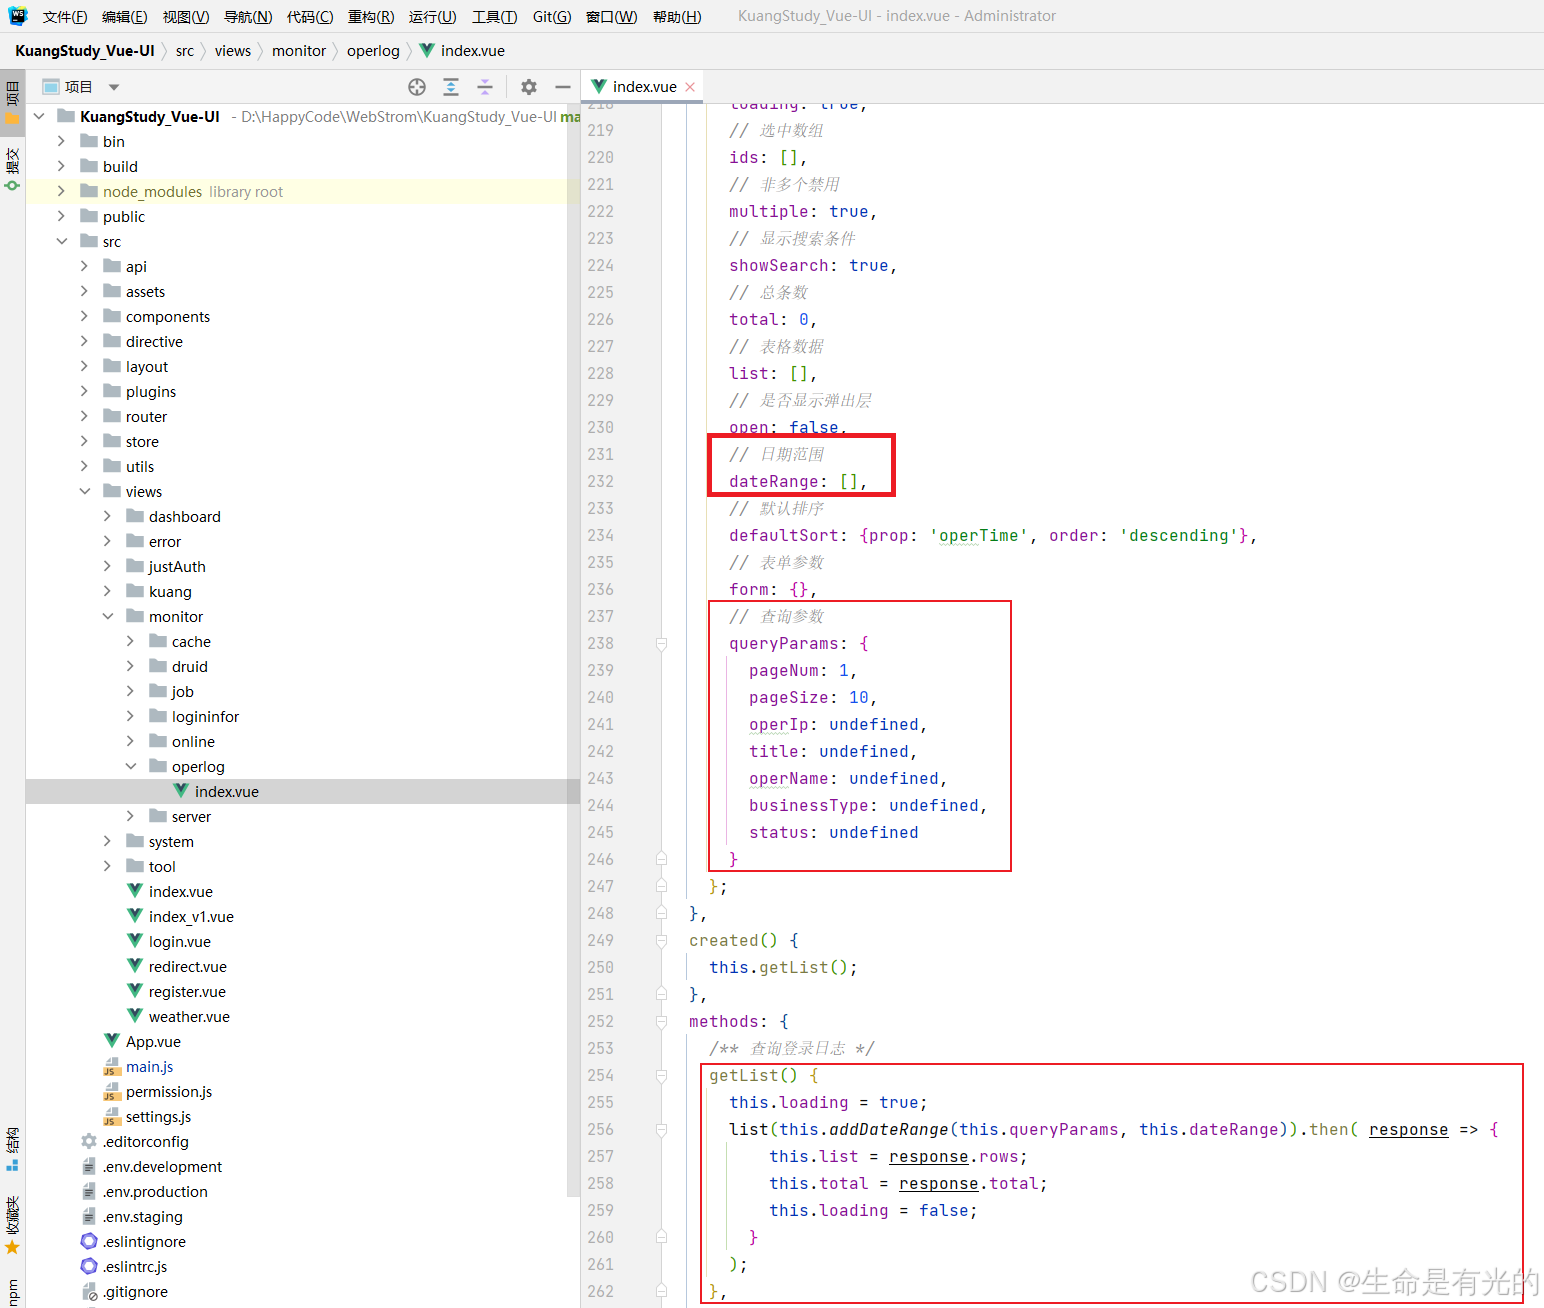Open the Favorites tool window sidebar button
This screenshot has height=1308, width=1544.
12,1224
